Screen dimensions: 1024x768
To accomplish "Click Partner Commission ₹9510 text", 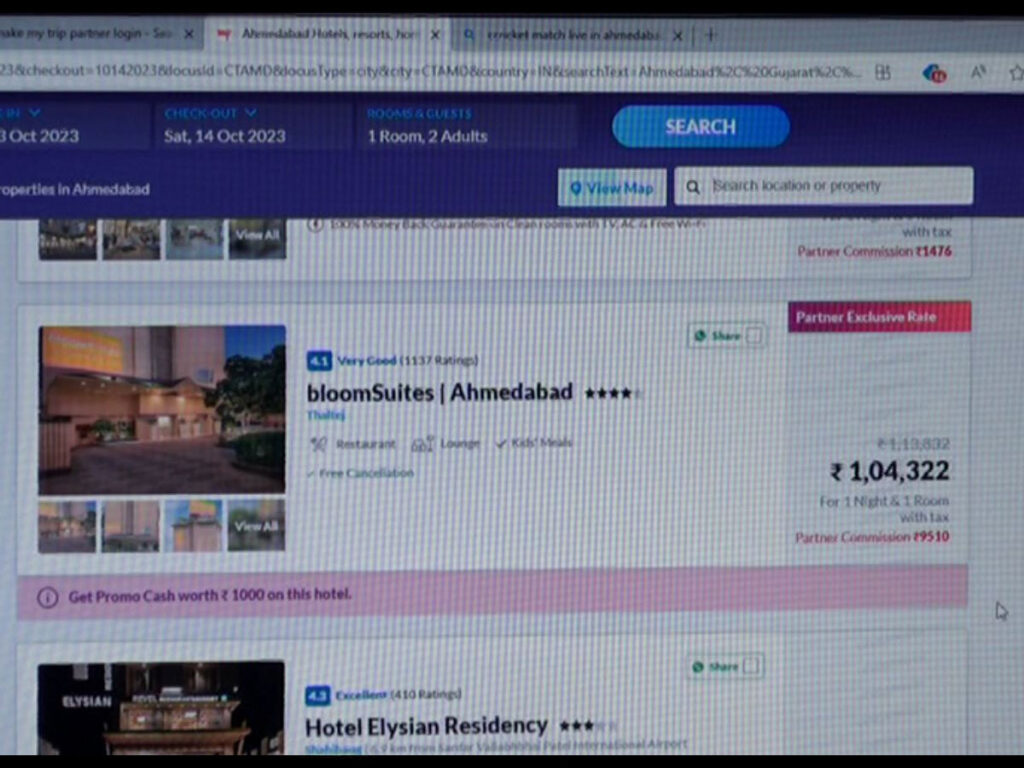I will (x=872, y=537).
